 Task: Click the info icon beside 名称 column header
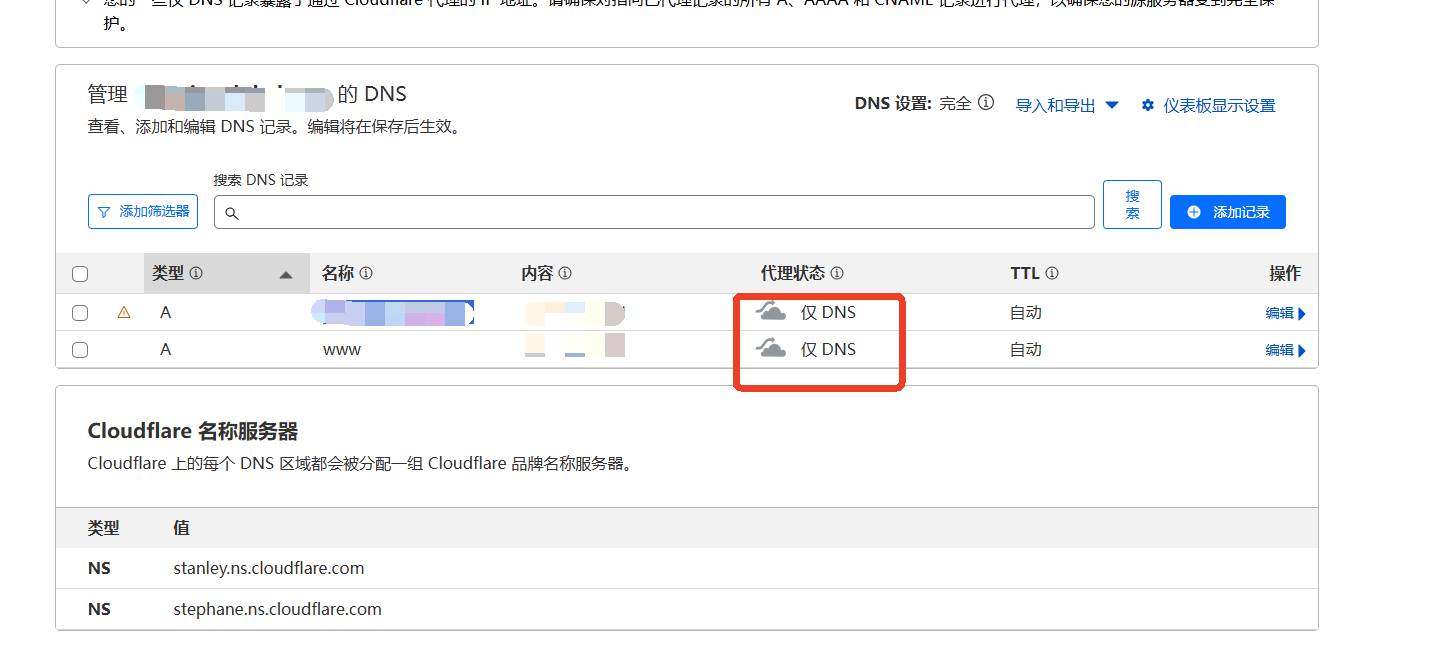366,274
